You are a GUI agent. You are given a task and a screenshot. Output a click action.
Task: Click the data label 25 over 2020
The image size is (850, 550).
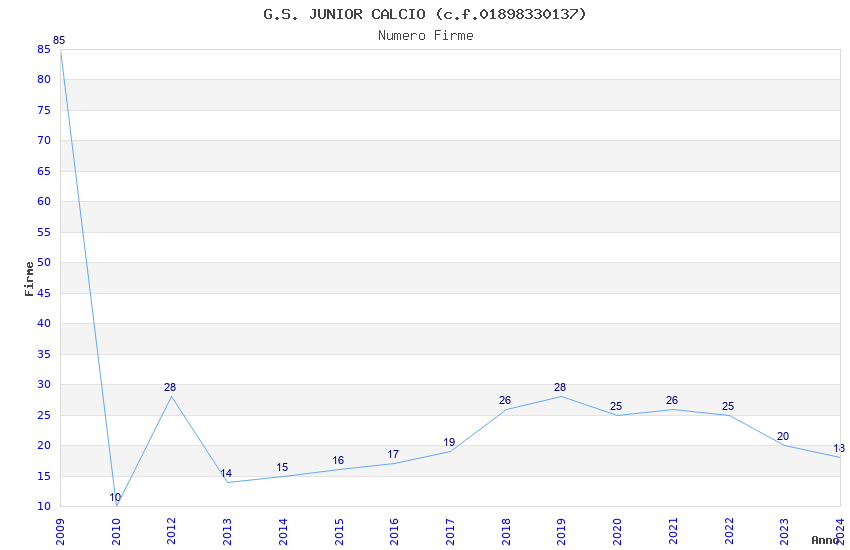tap(616, 406)
